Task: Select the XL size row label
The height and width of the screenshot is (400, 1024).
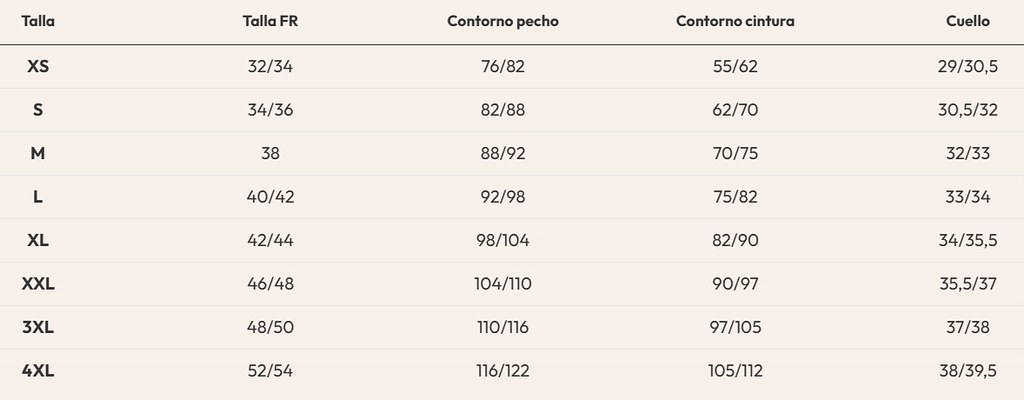Action: pos(38,240)
